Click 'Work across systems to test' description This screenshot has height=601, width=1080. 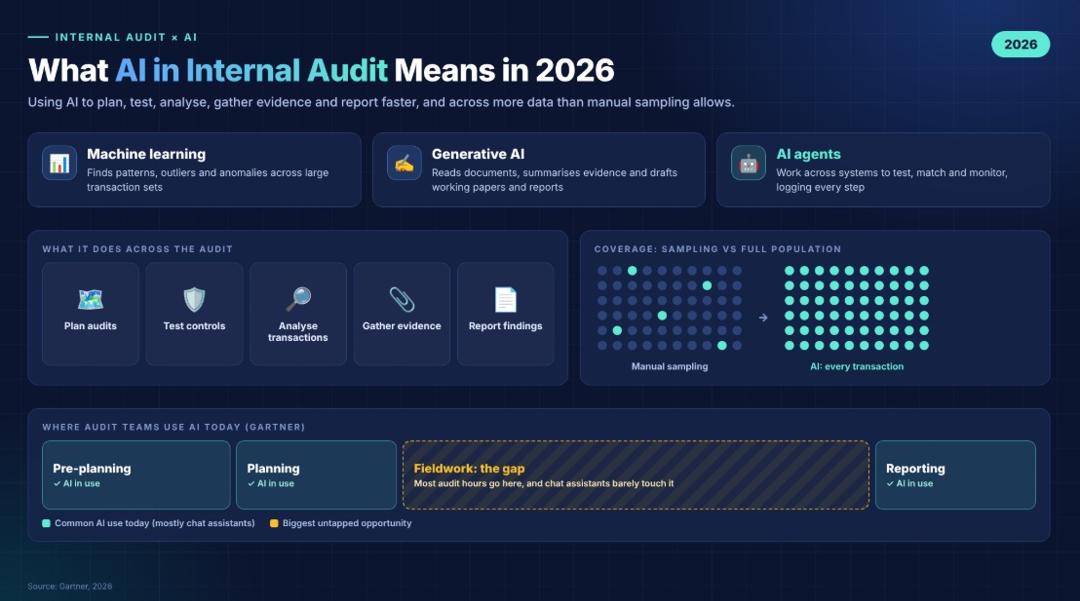coord(892,180)
